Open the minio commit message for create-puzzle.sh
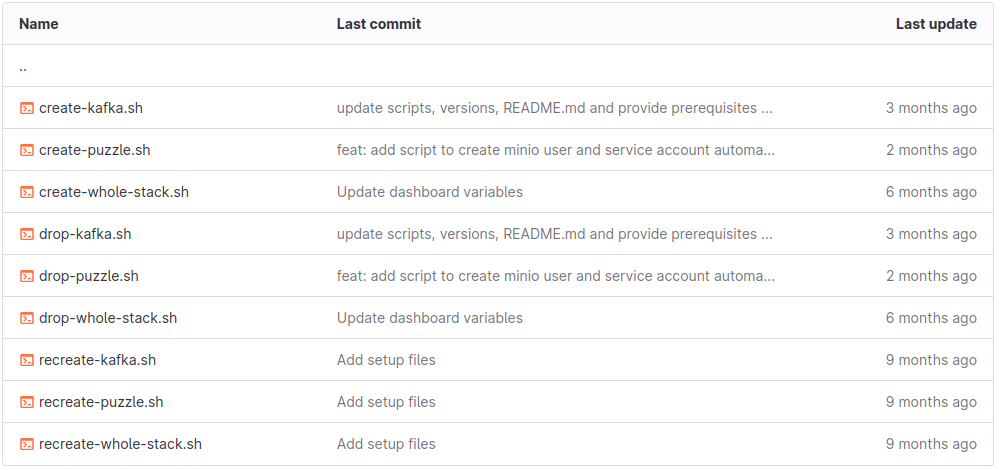The width and height of the screenshot is (1001, 470). point(556,150)
